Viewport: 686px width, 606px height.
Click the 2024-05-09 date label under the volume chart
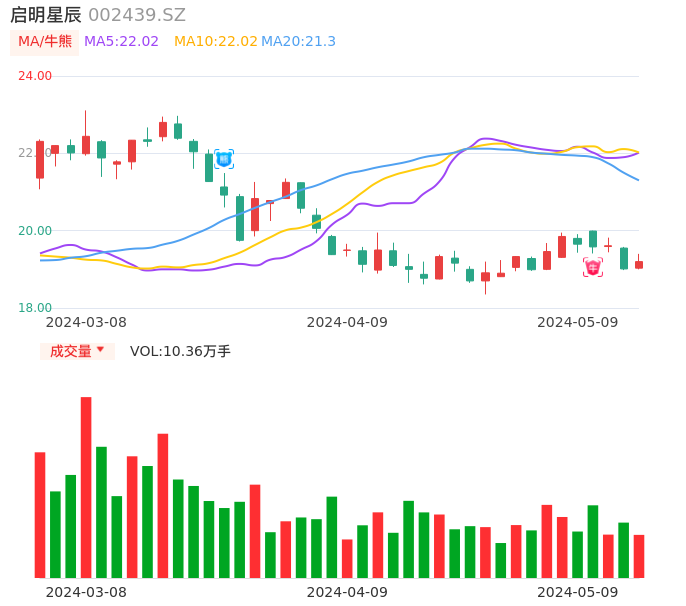pyautogui.click(x=577, y=591)
